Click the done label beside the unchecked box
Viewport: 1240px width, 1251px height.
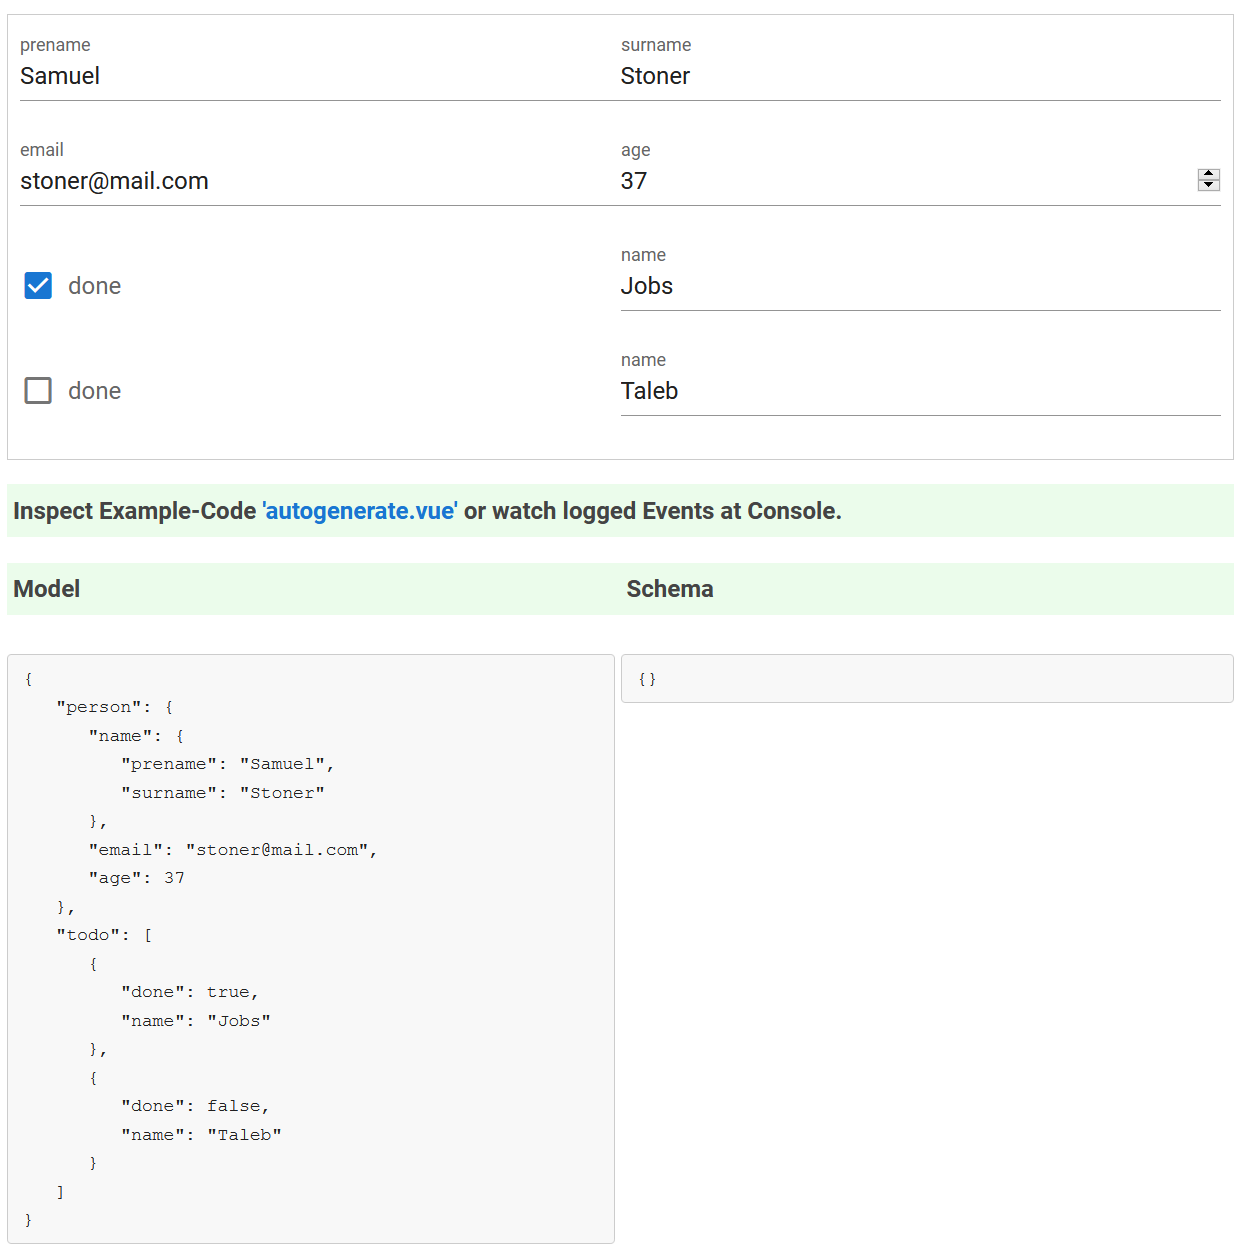pyautogui.click(x=95, y=391)
